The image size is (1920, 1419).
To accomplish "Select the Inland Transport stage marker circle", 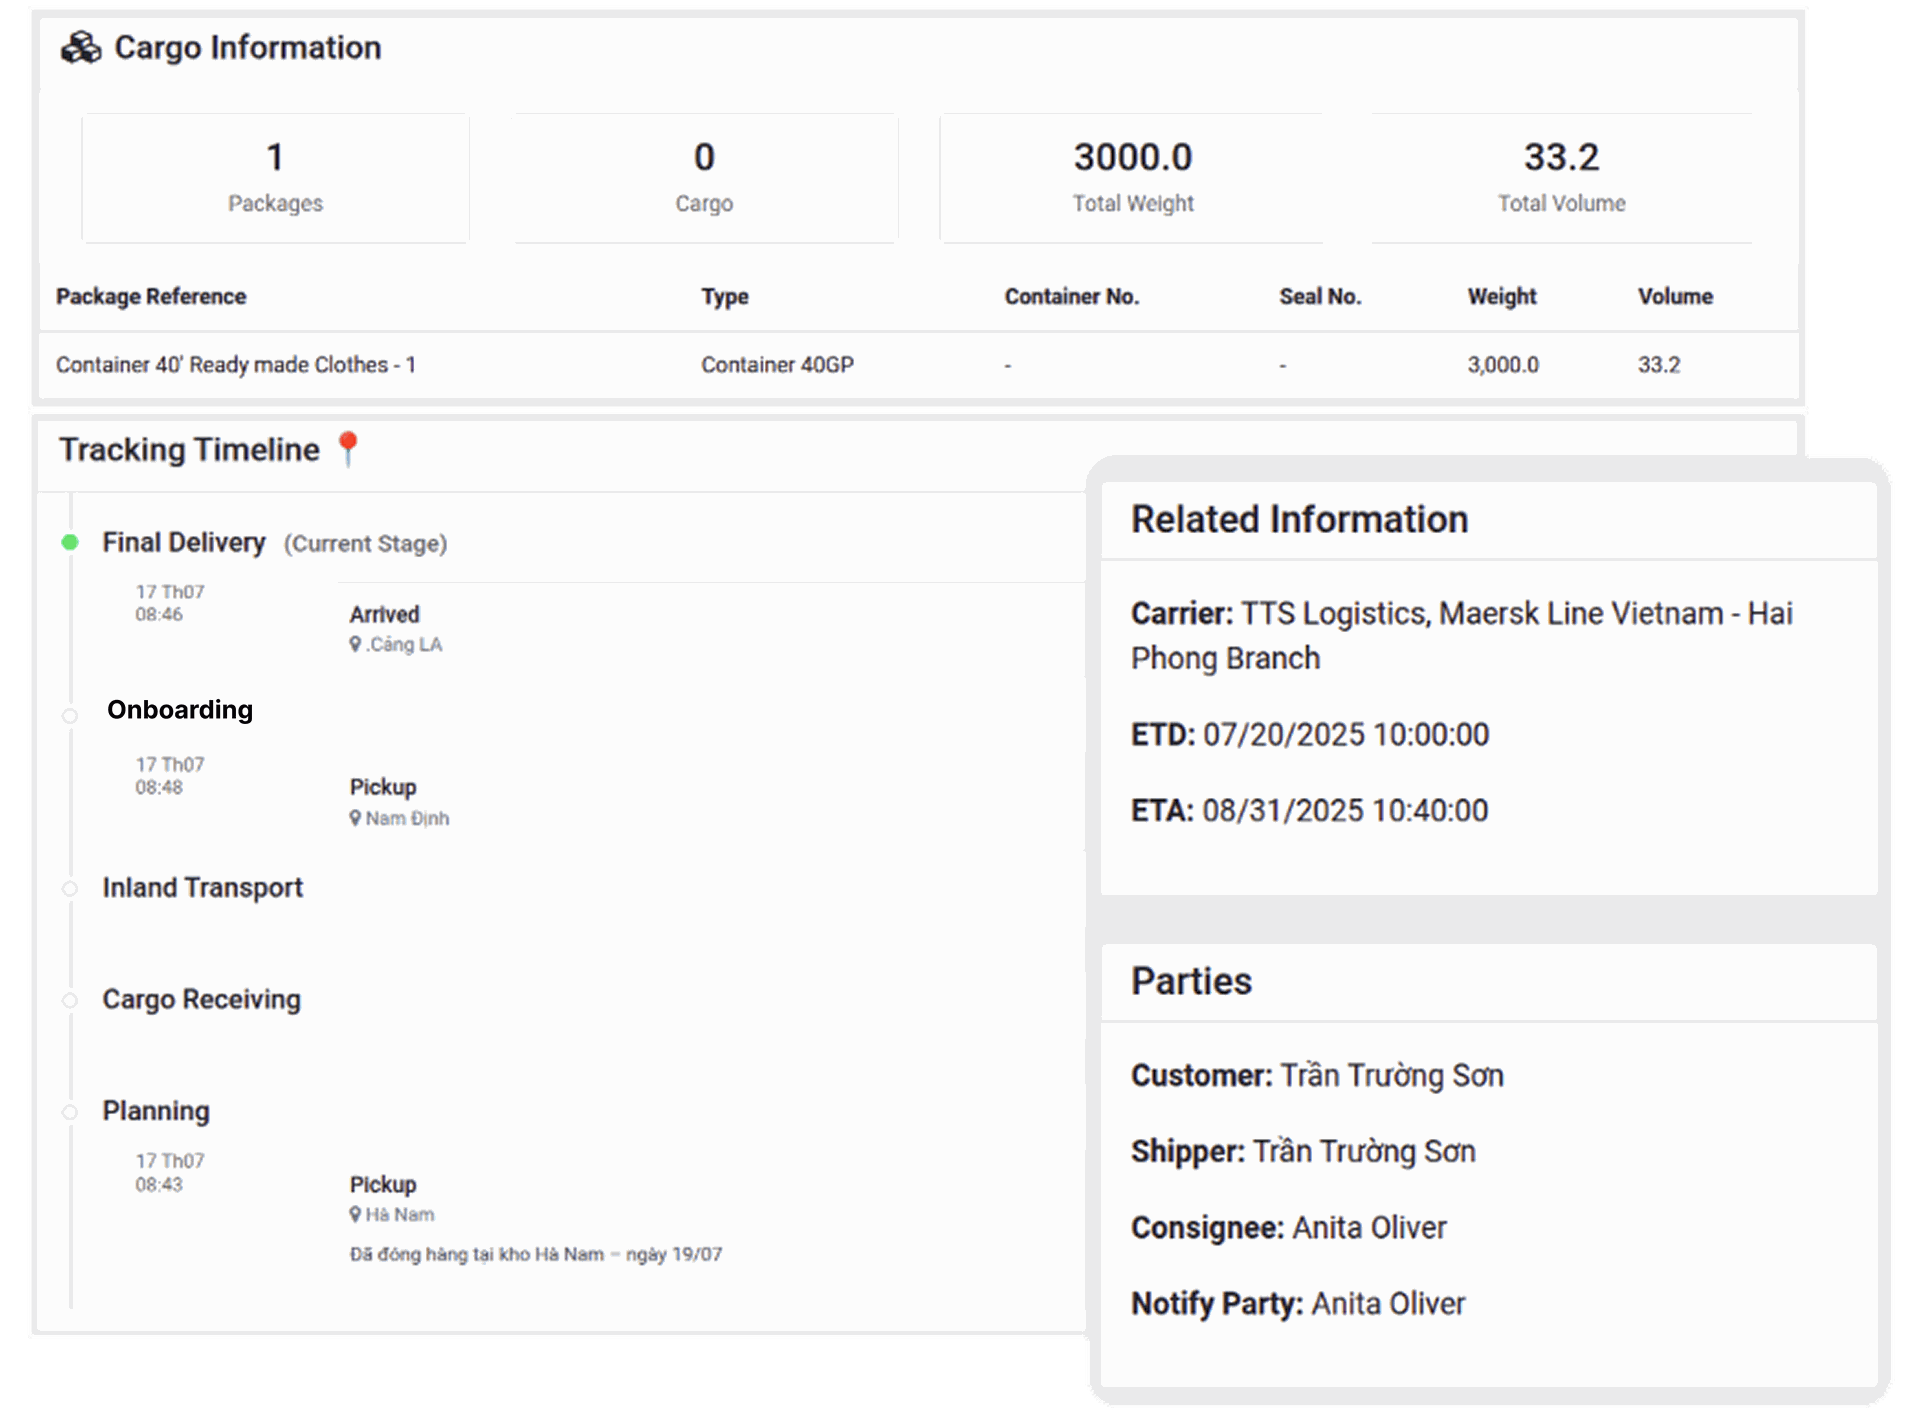I will click(x=70, y=888).
